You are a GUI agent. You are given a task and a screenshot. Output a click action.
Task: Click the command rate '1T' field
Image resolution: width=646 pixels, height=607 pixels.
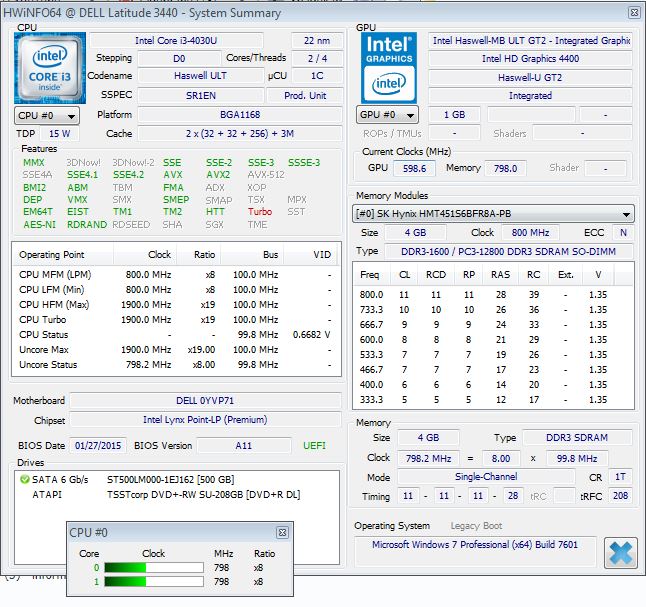620,477
